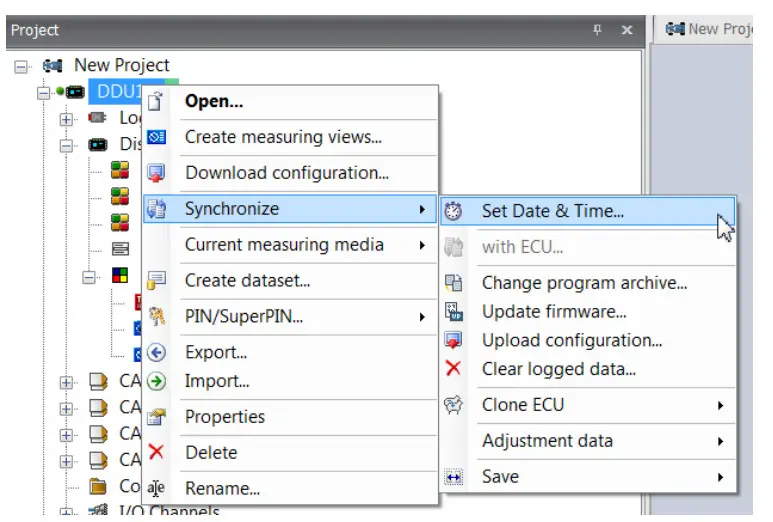Click the Properties icon in context menu
This screenshot has width=773, height=522.
[156, 417]
